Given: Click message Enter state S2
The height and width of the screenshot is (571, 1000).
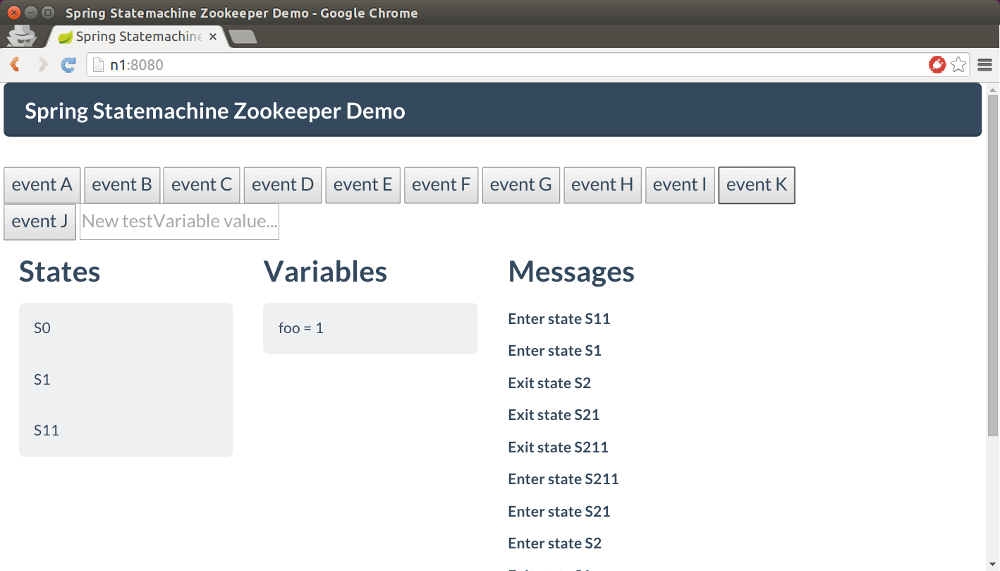Looking at the screenshot, I should coord(555,544).
